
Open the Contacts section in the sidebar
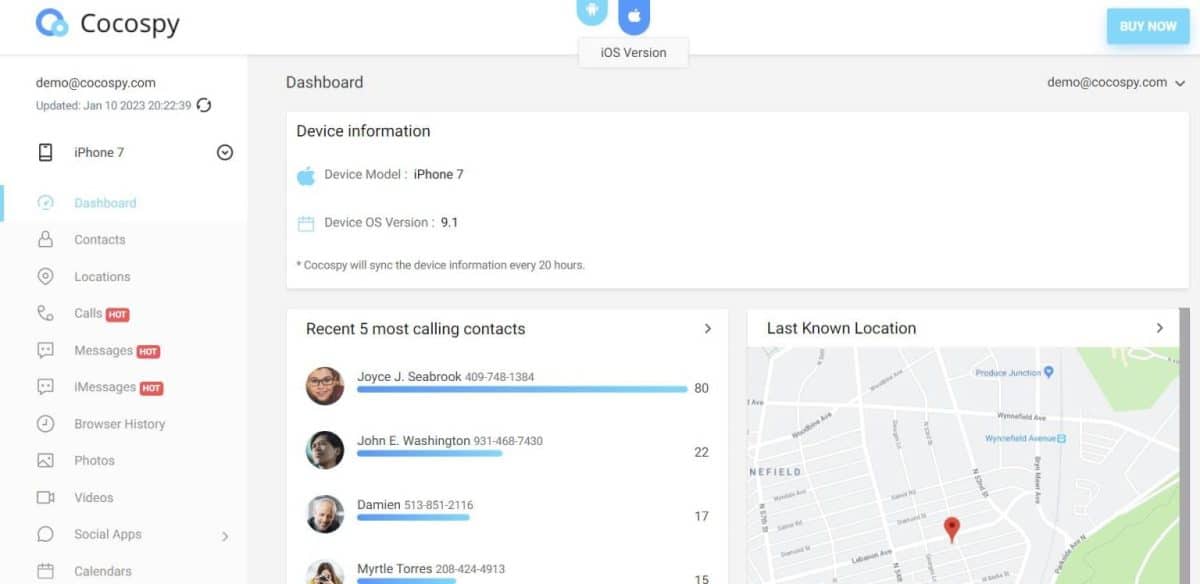(x=99, y=239)
